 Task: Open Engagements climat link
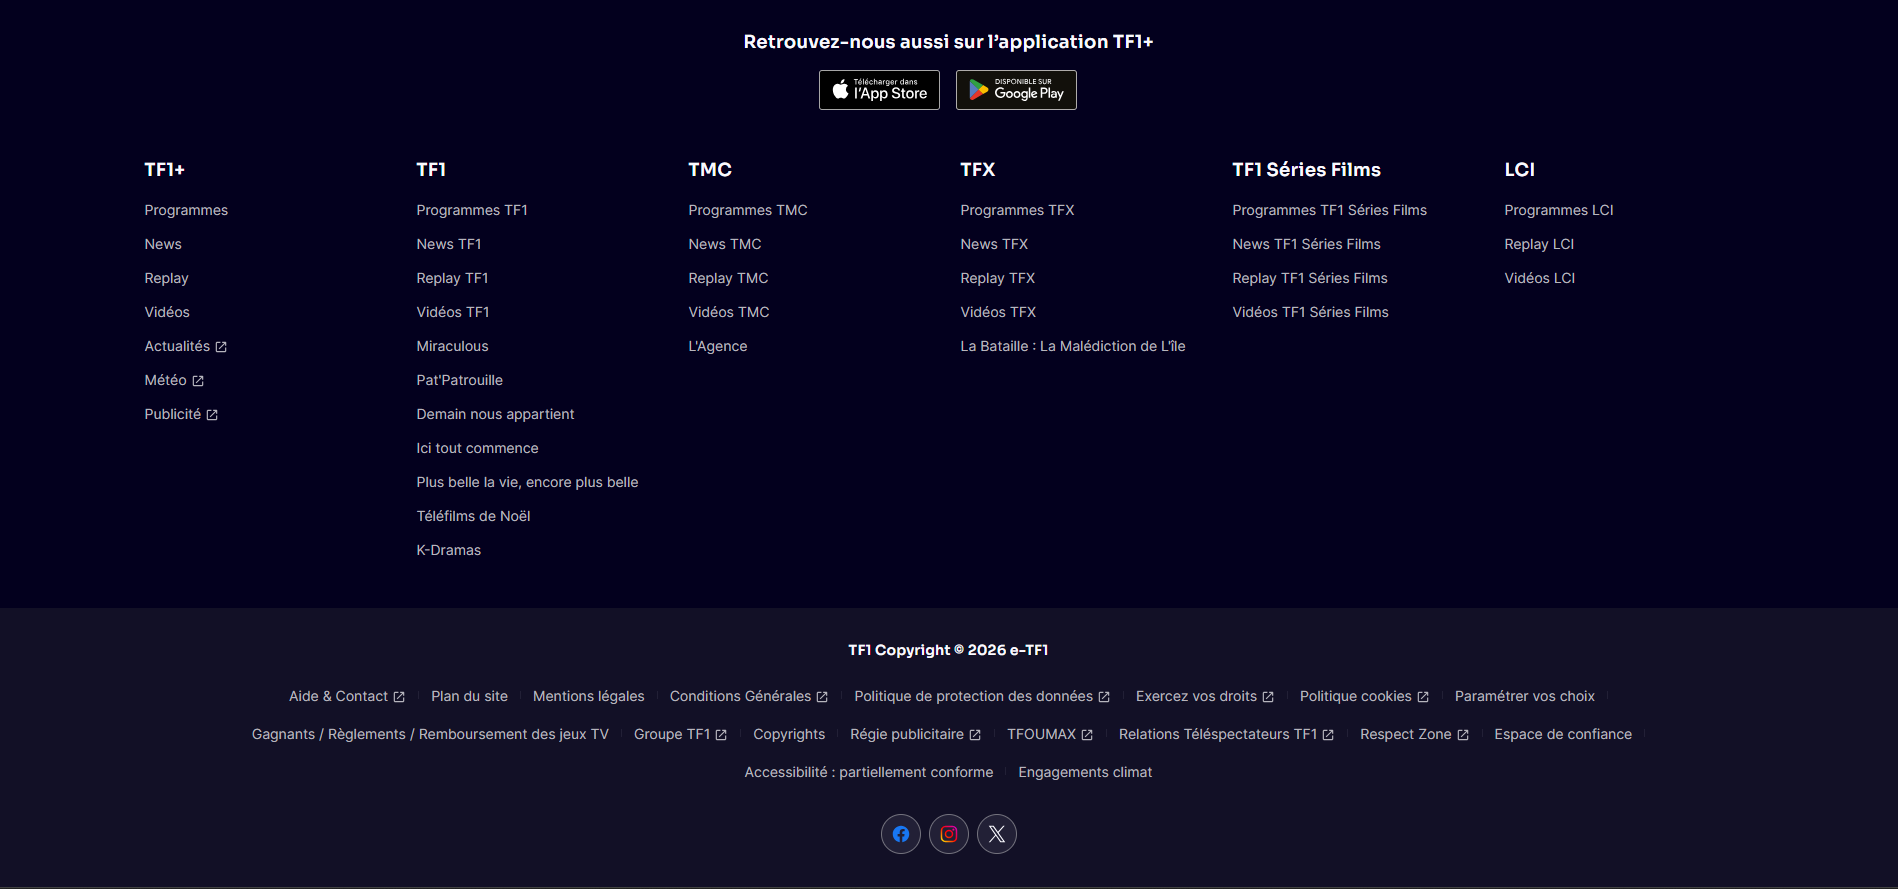[x=1085, y=772]
